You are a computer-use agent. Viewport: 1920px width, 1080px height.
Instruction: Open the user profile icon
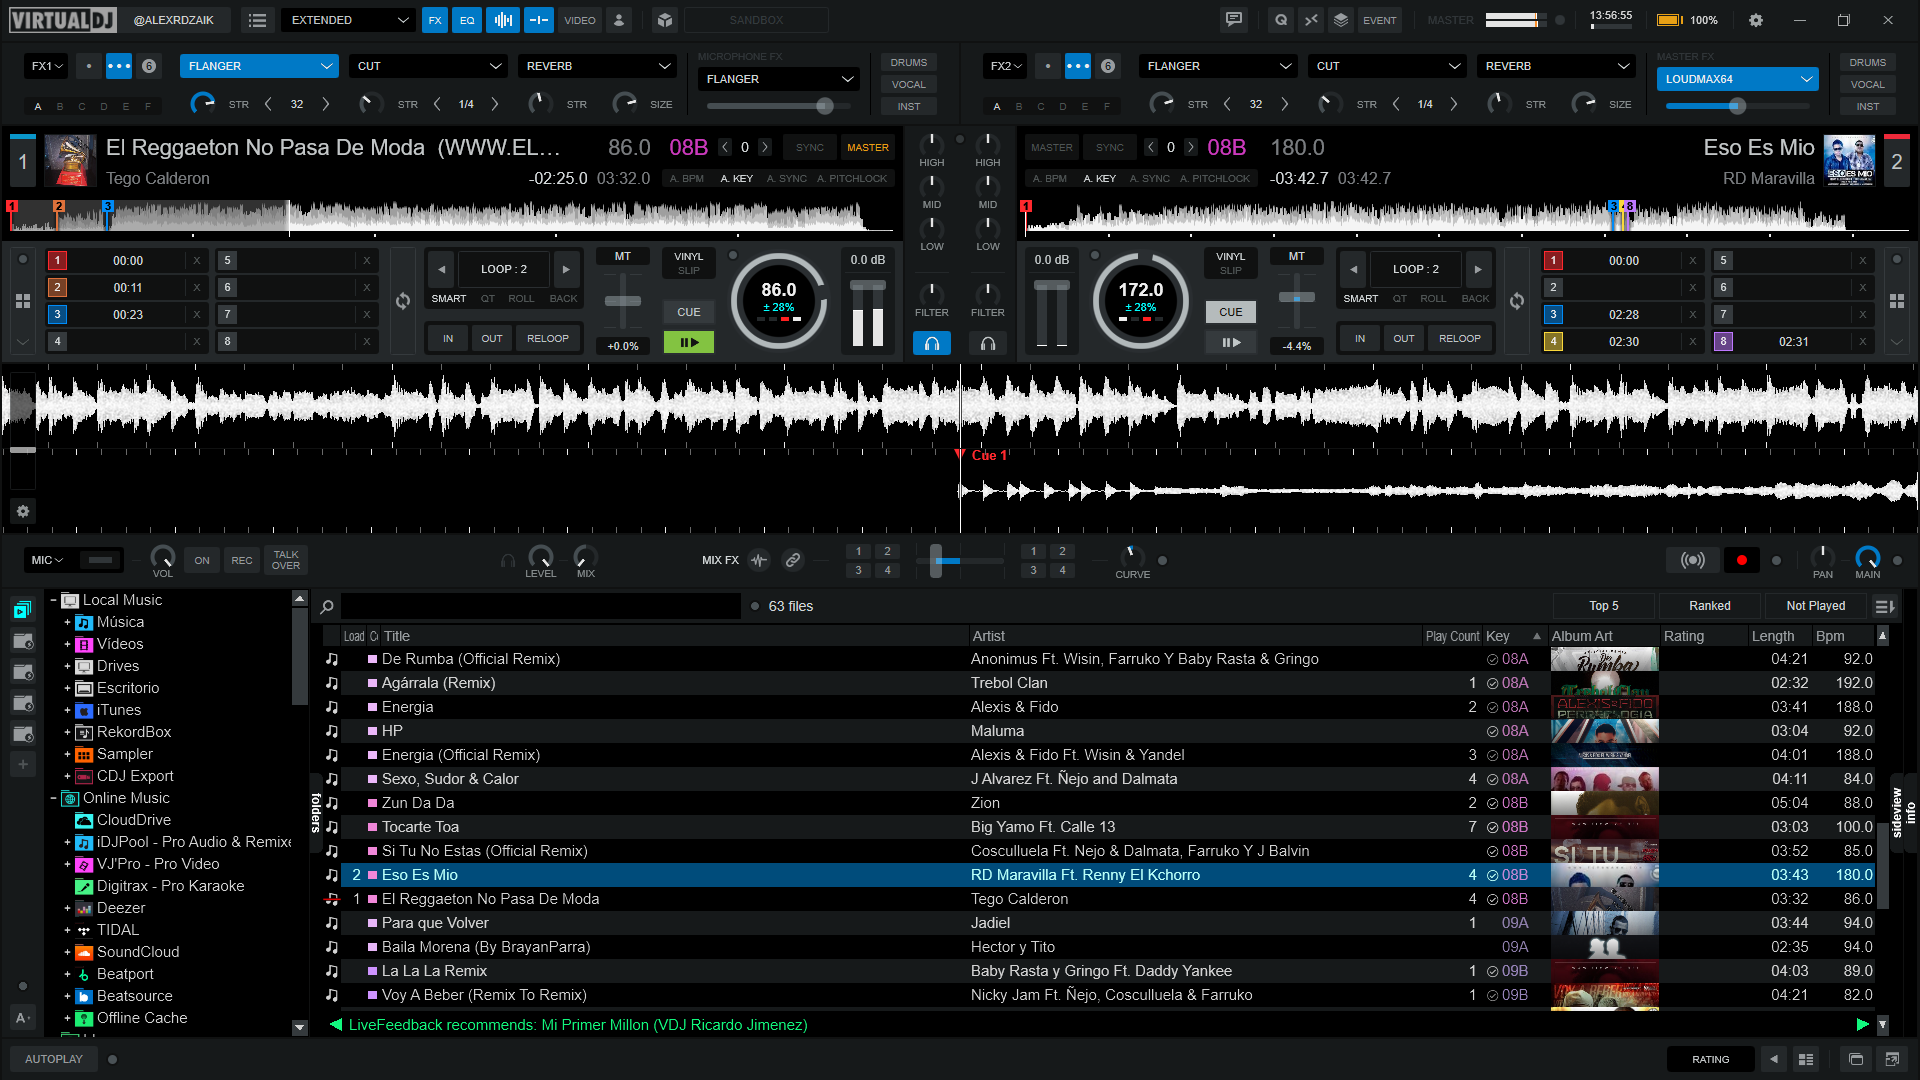tap(619, 20)
